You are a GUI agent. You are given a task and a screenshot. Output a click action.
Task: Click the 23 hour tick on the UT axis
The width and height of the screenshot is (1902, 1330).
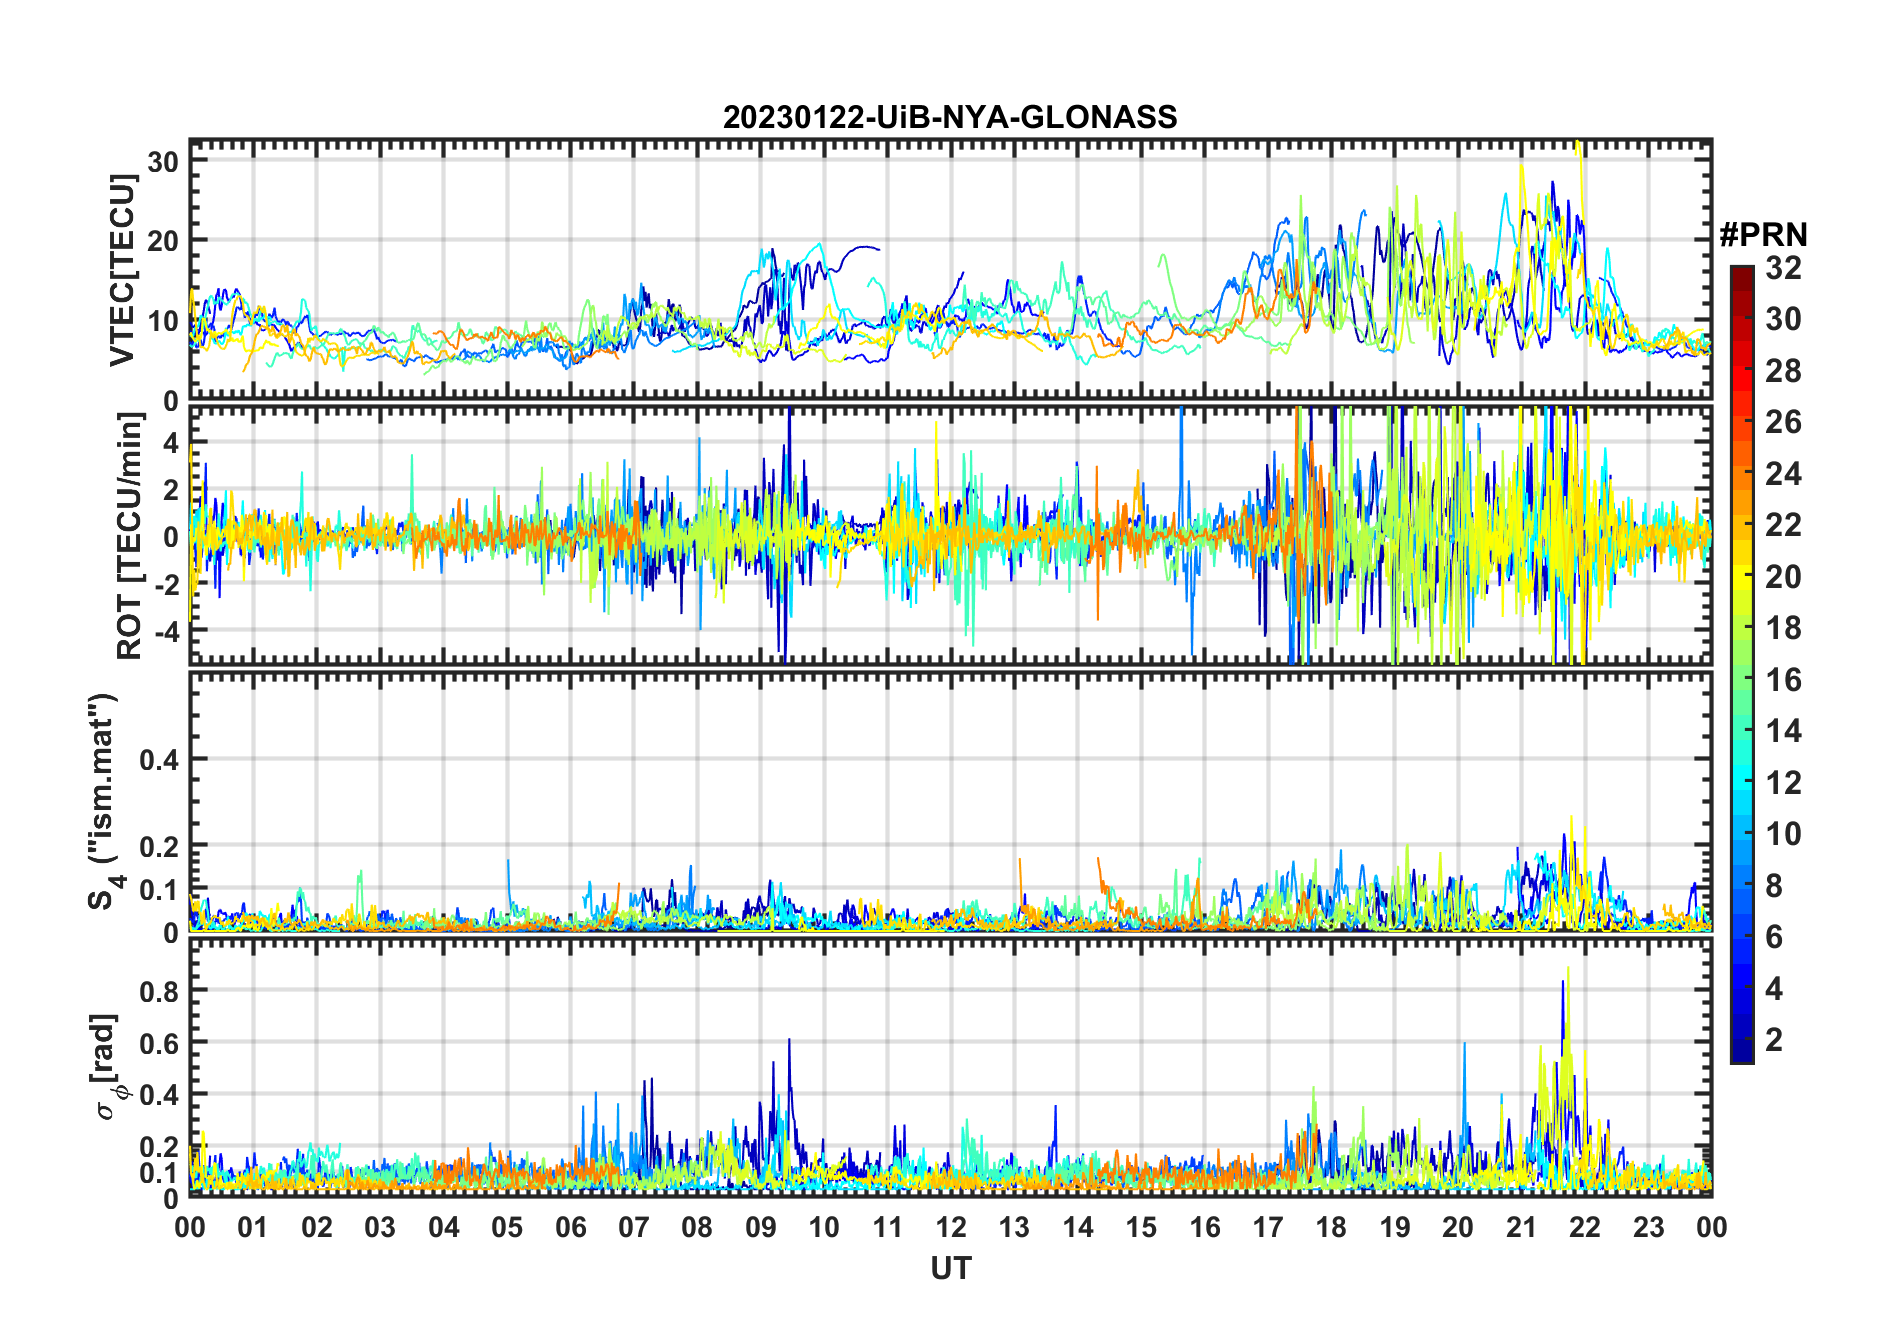click(x=1649, y=1227)
